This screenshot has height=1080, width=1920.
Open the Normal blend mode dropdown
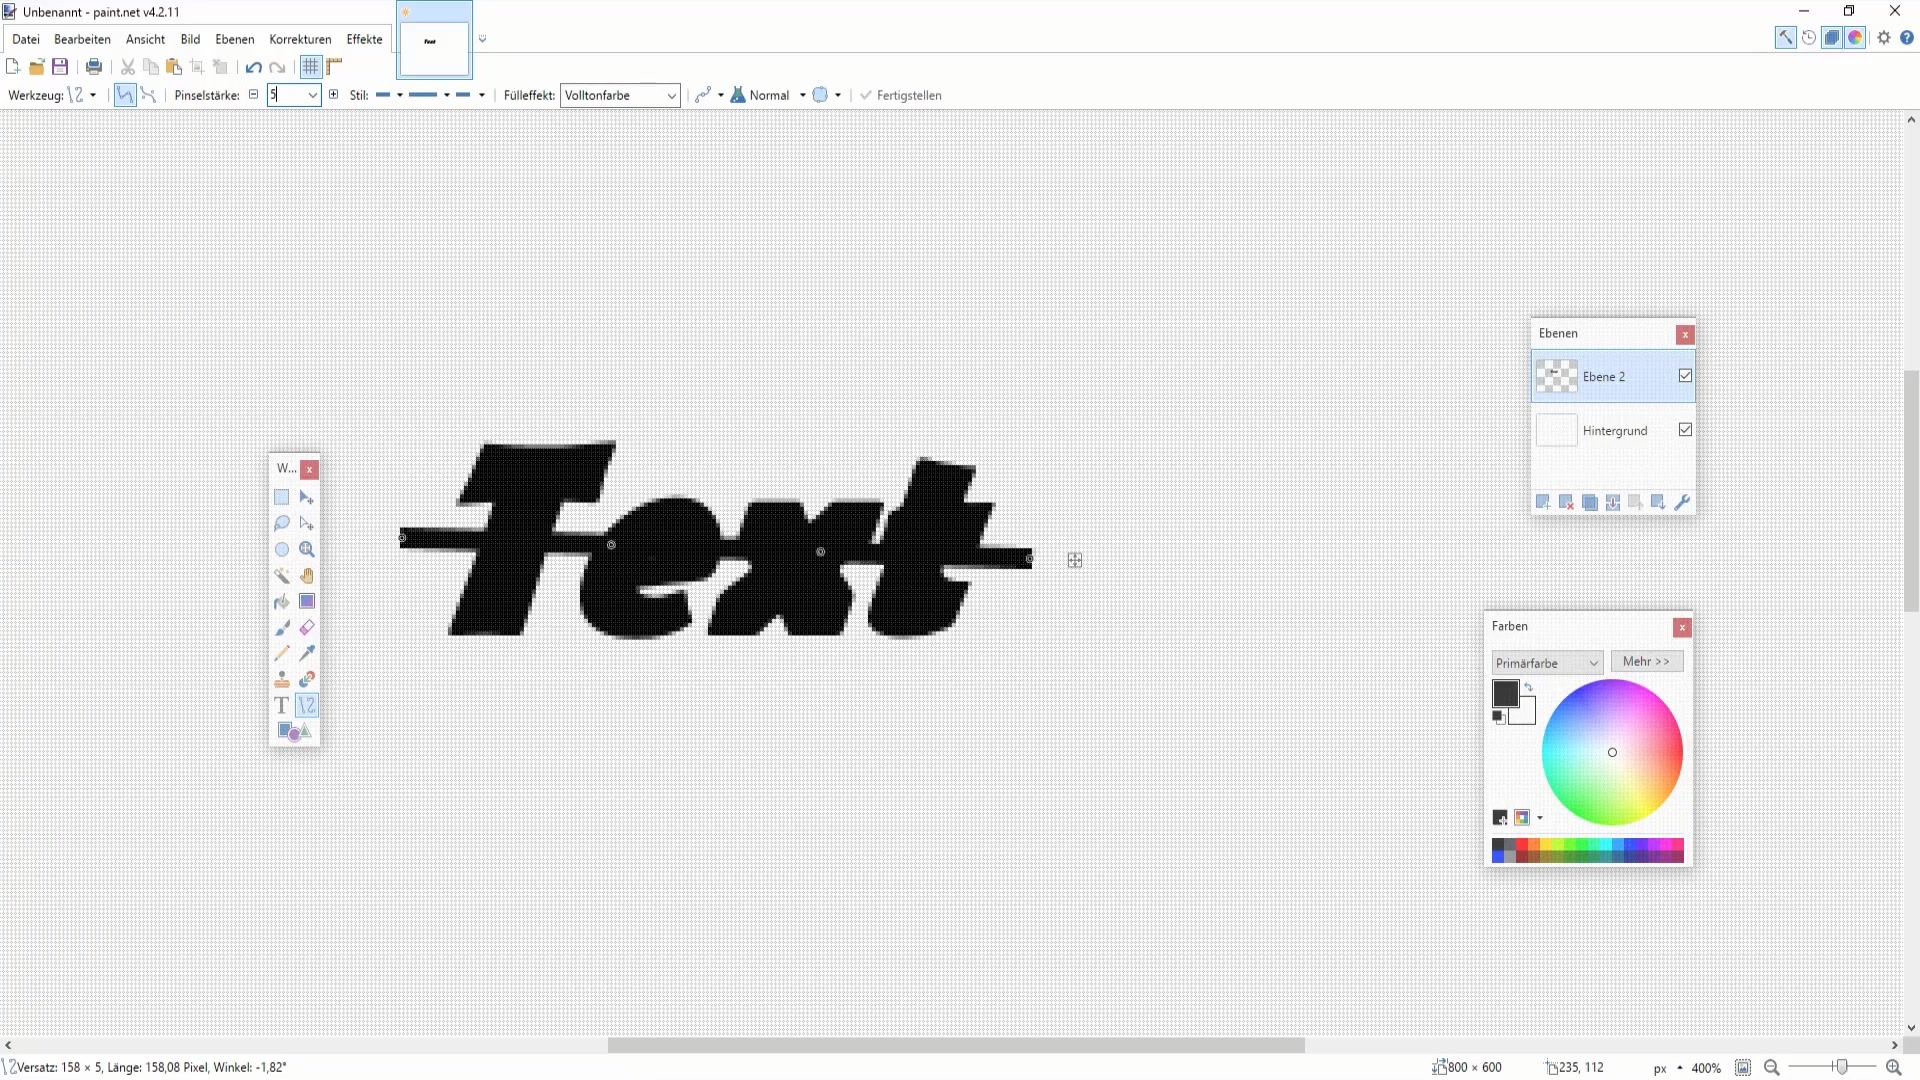coord(770,96)
